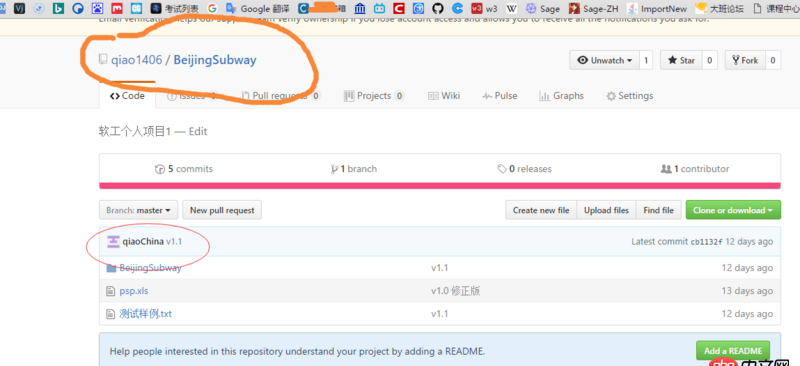This screenshot has height=366, width=800.
Task: Switch to the Projects tab
Action: pyautogui.click(x=374, y=96)
